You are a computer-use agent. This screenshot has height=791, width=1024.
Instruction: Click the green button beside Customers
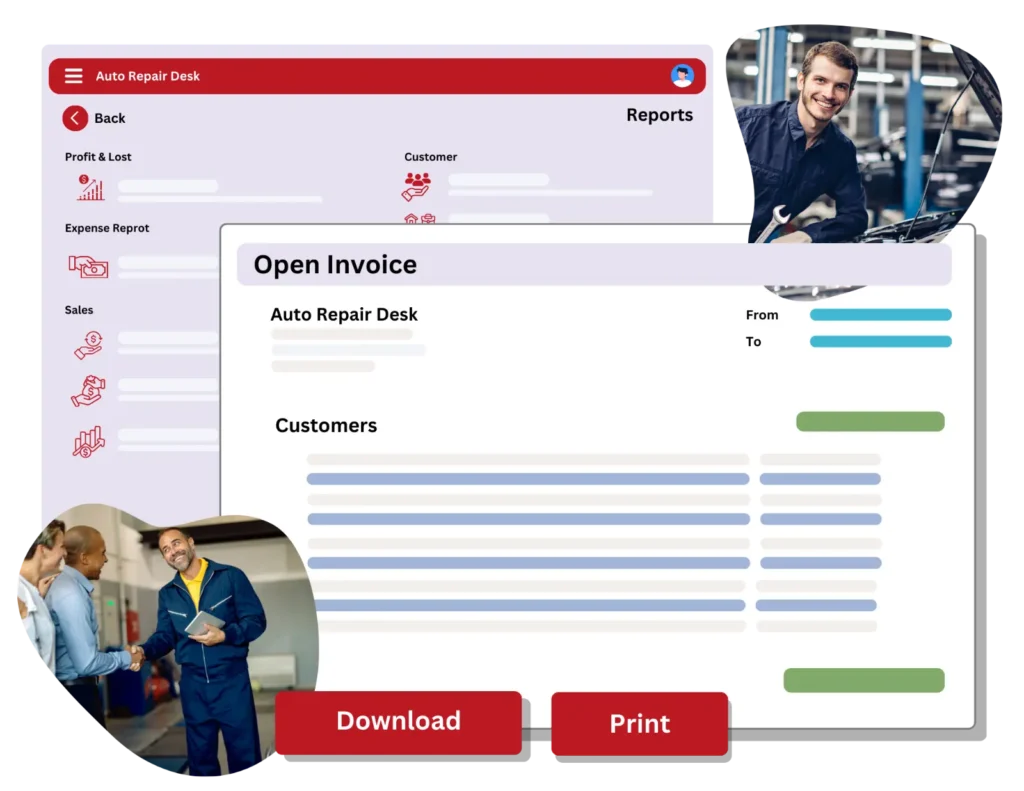coord(870,422)
